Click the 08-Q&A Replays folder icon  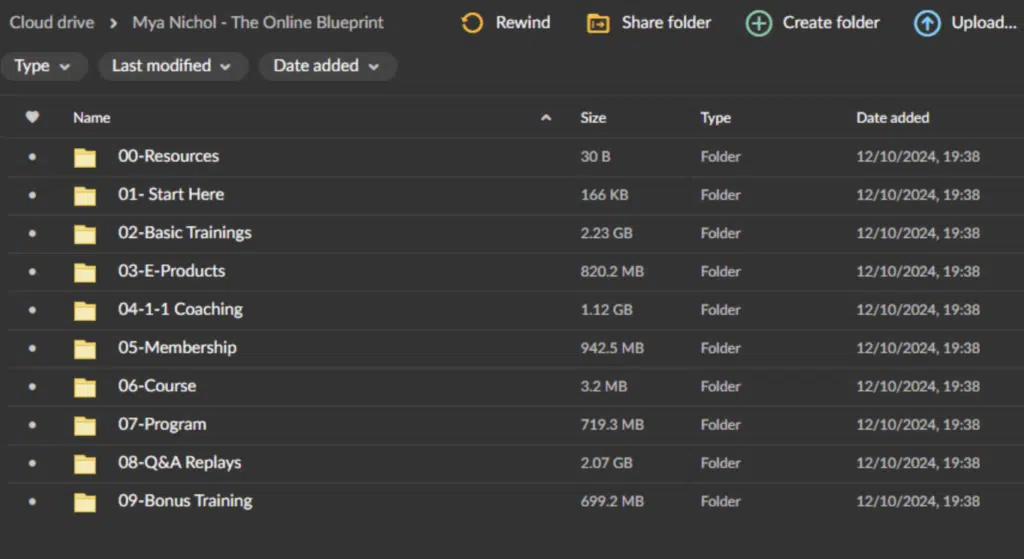85,464
